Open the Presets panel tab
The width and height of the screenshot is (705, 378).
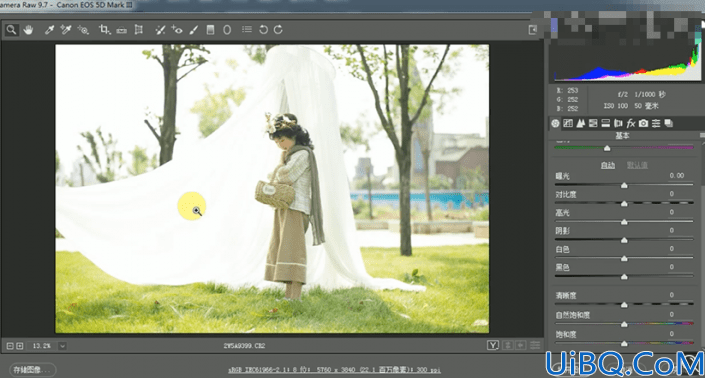[x=656, y=123]
